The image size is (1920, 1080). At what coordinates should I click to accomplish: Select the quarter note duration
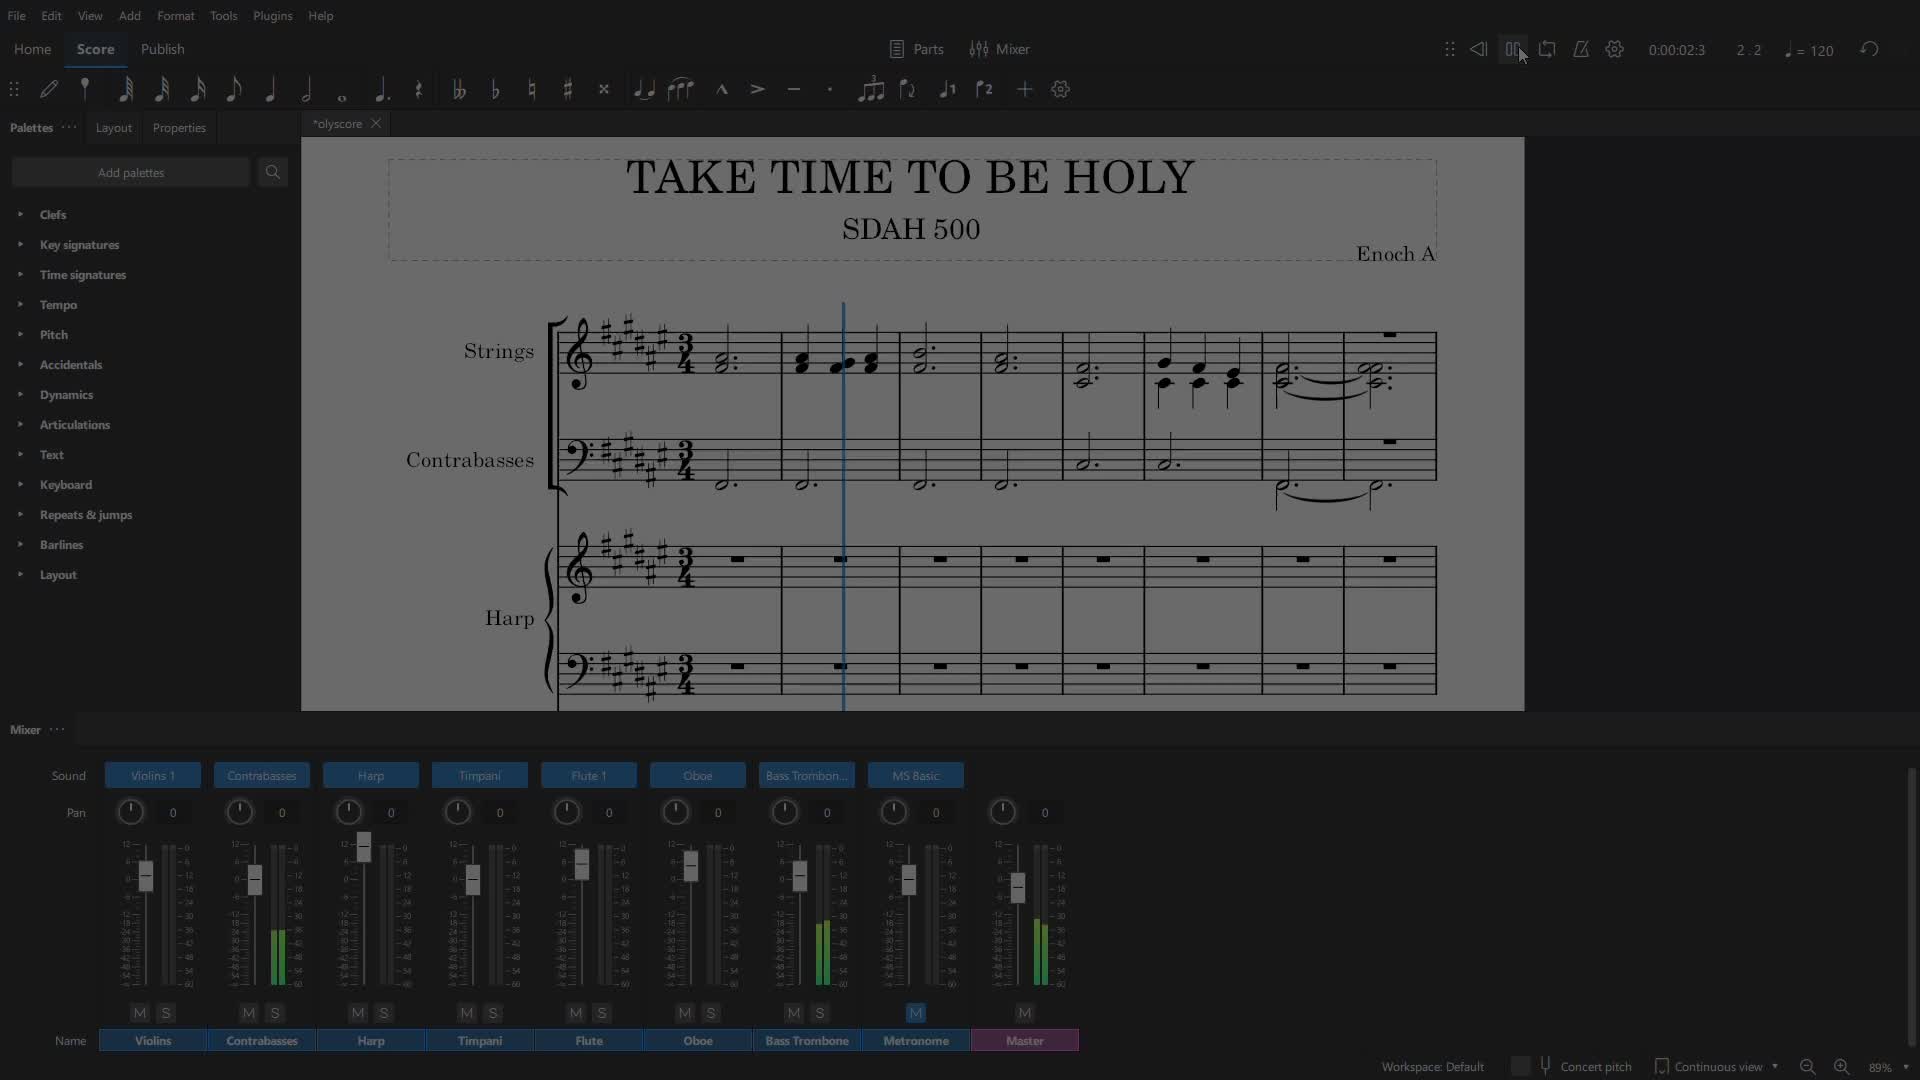[270, 89]
